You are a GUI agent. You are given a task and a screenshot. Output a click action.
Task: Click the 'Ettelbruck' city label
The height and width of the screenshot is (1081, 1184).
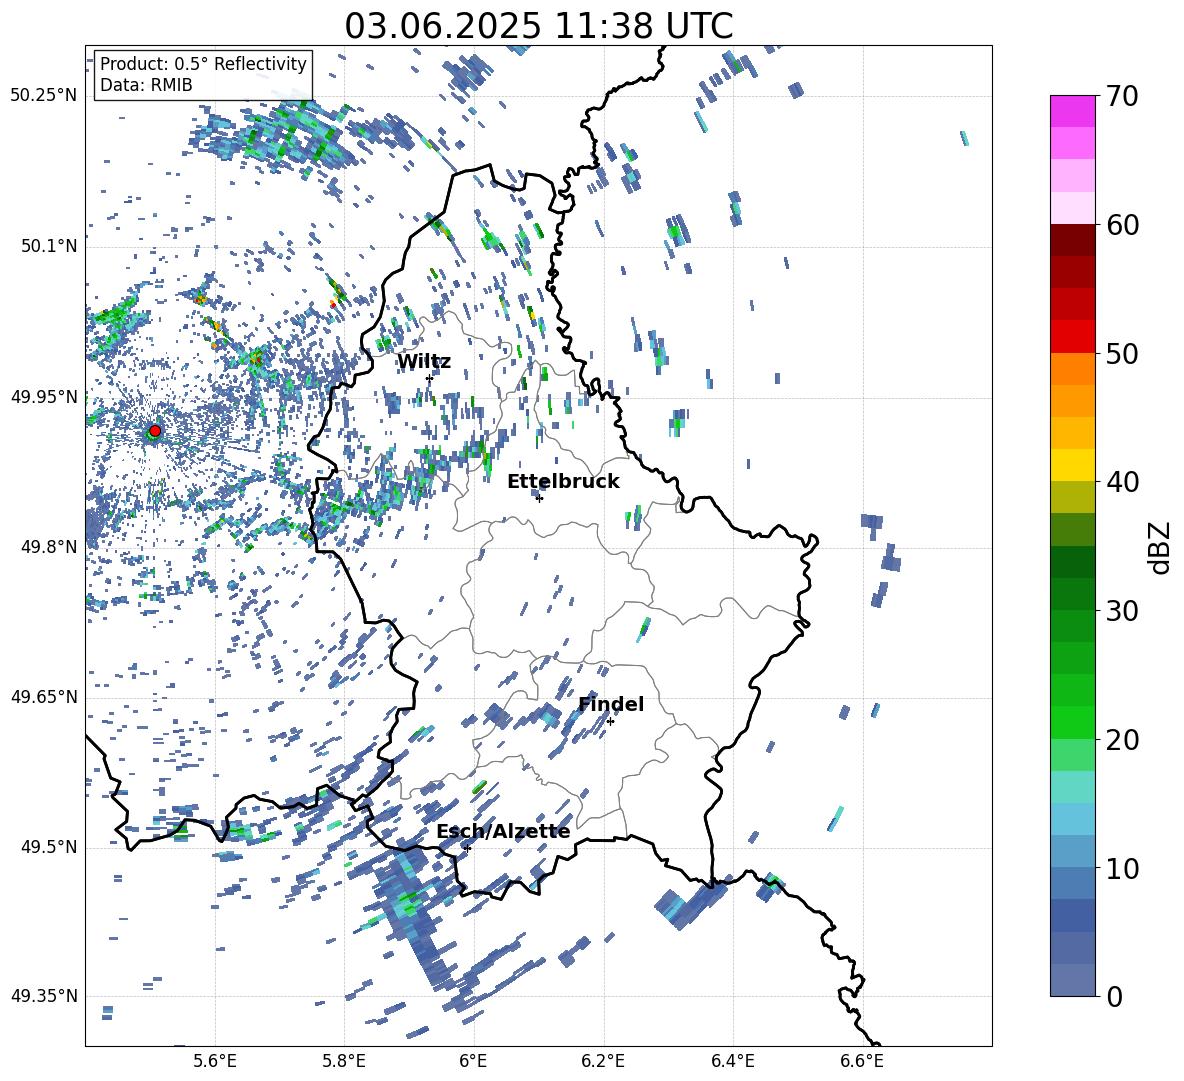tap(563, 482)
